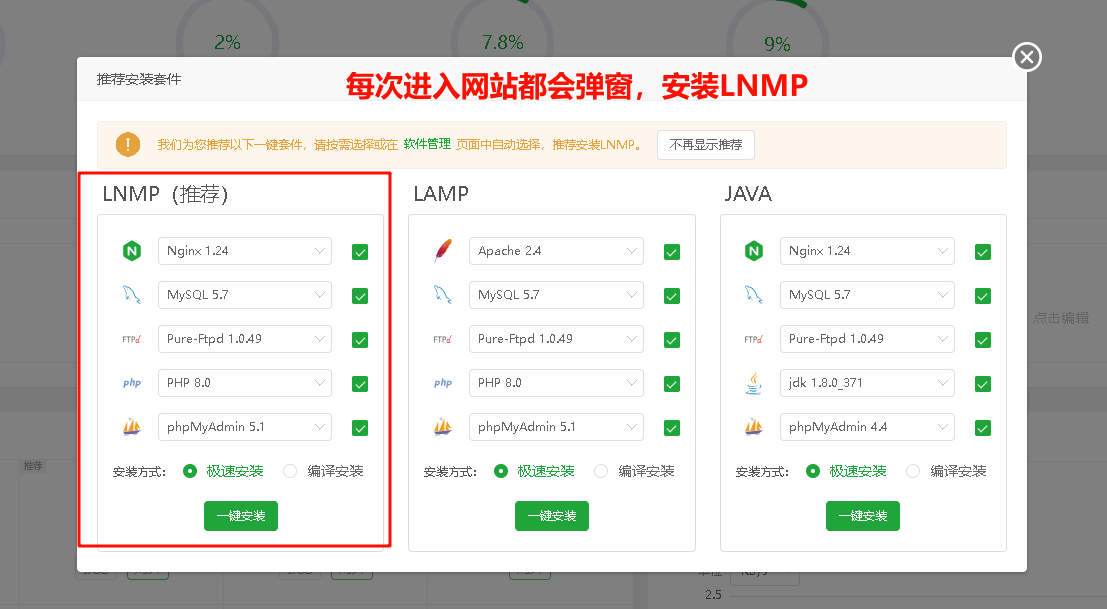Uncheck Pure-Ftpd in LAMP column
1107x609 pixels.
pyautogui.click(x=671, y=340)
